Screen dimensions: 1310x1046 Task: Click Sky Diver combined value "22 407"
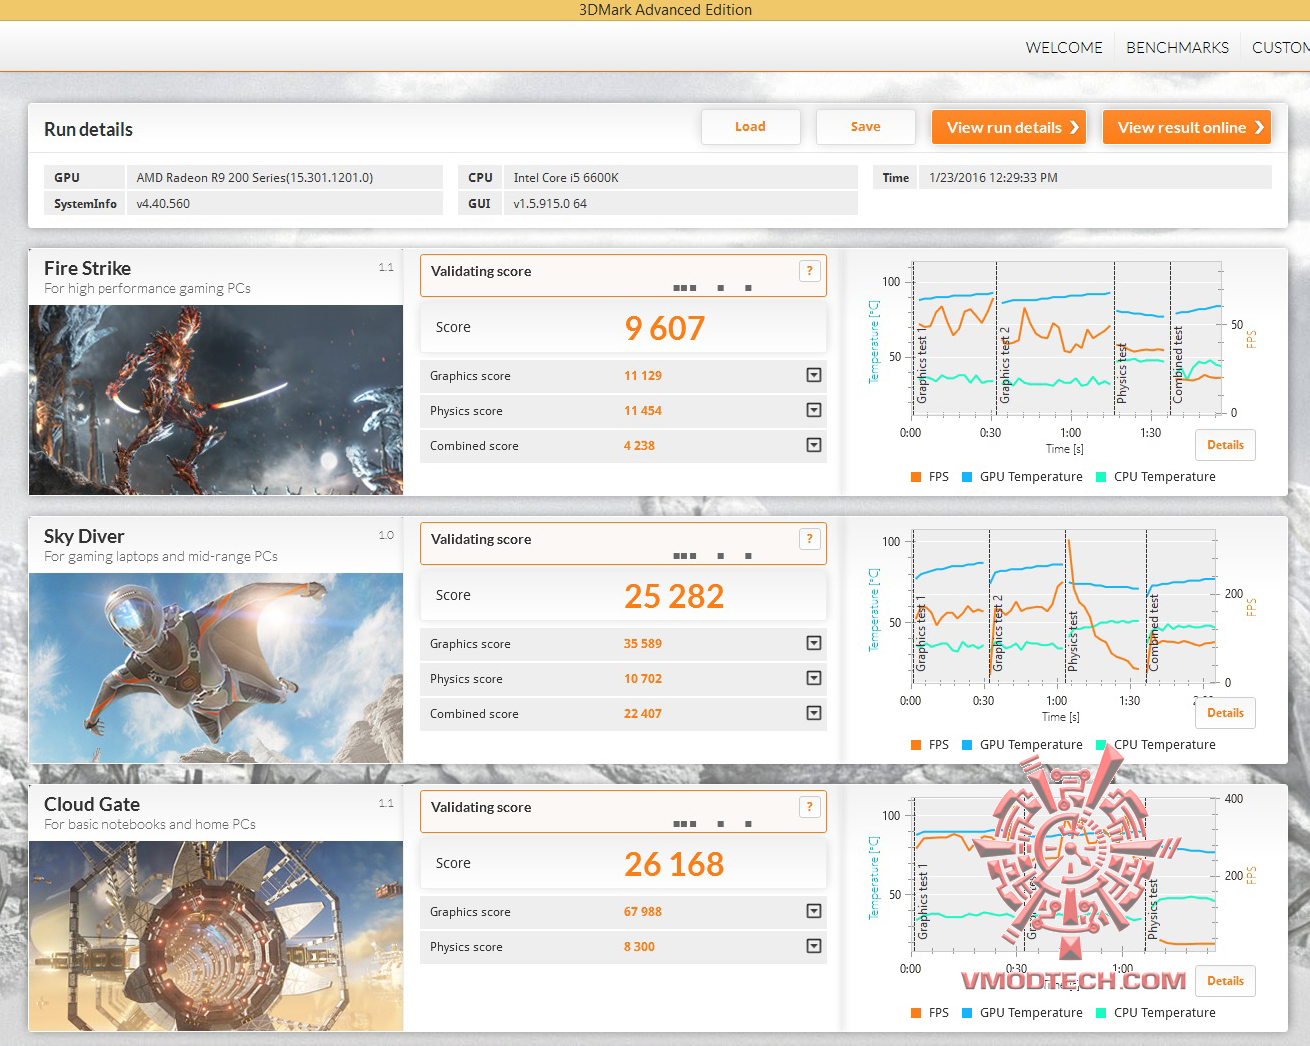point(643,714)
